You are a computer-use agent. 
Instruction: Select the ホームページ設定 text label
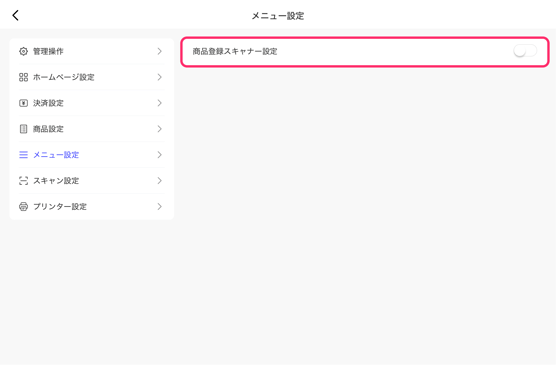pos(63,77)
